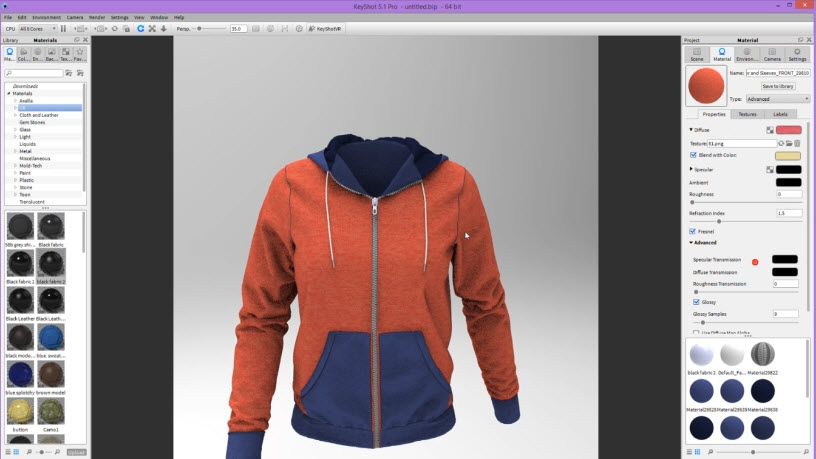Select the Miscellaneous category

(x=35, y=158)
